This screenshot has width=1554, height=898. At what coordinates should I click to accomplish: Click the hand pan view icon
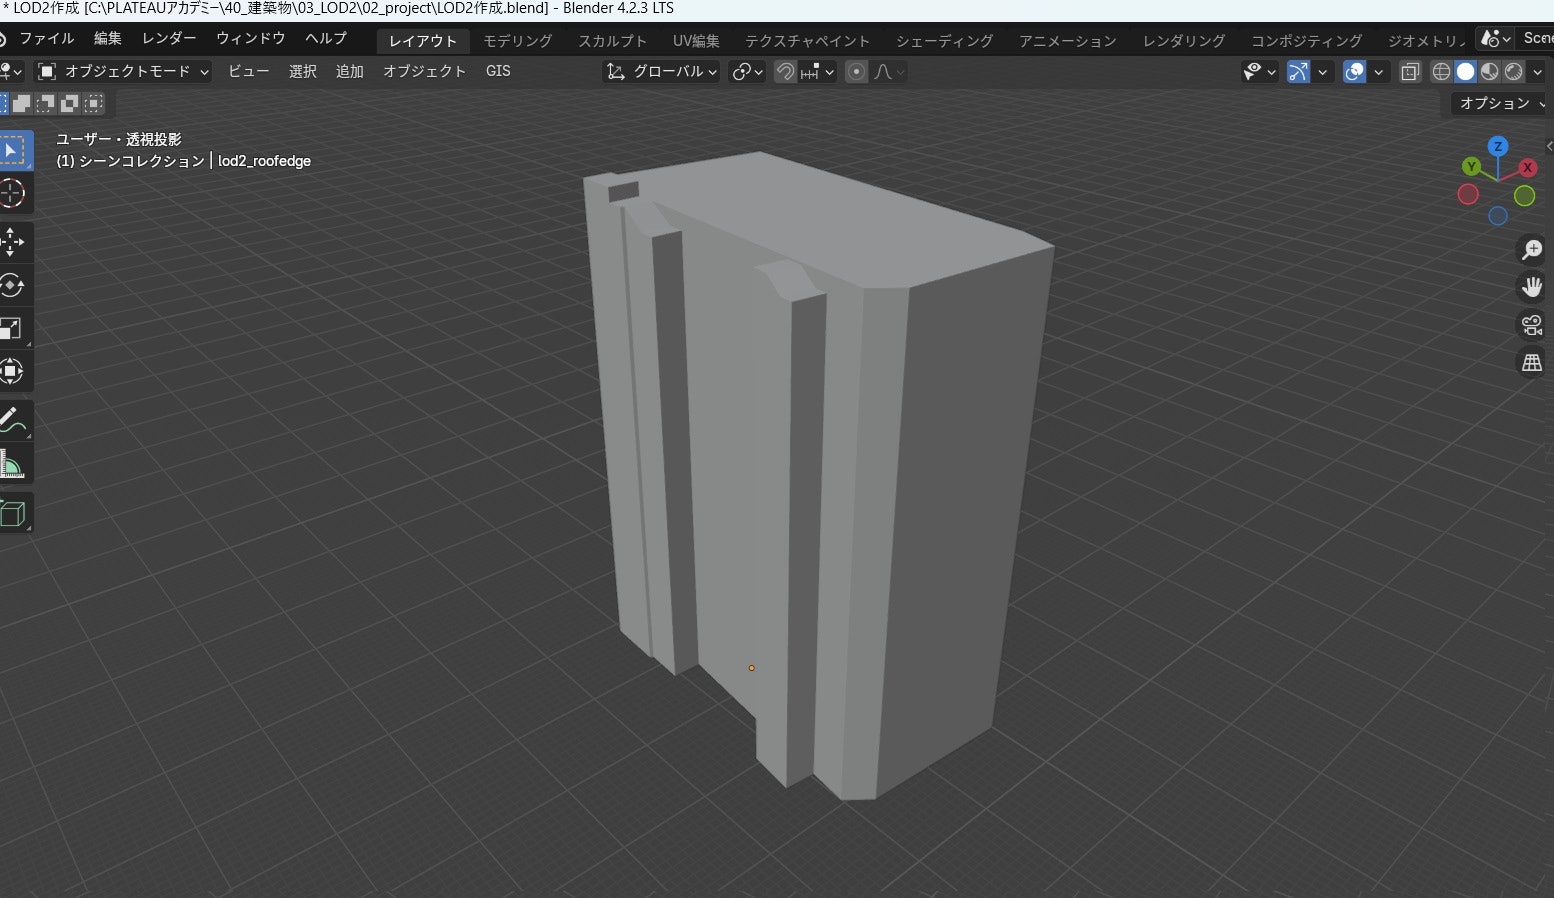[x=1531, y=287]
